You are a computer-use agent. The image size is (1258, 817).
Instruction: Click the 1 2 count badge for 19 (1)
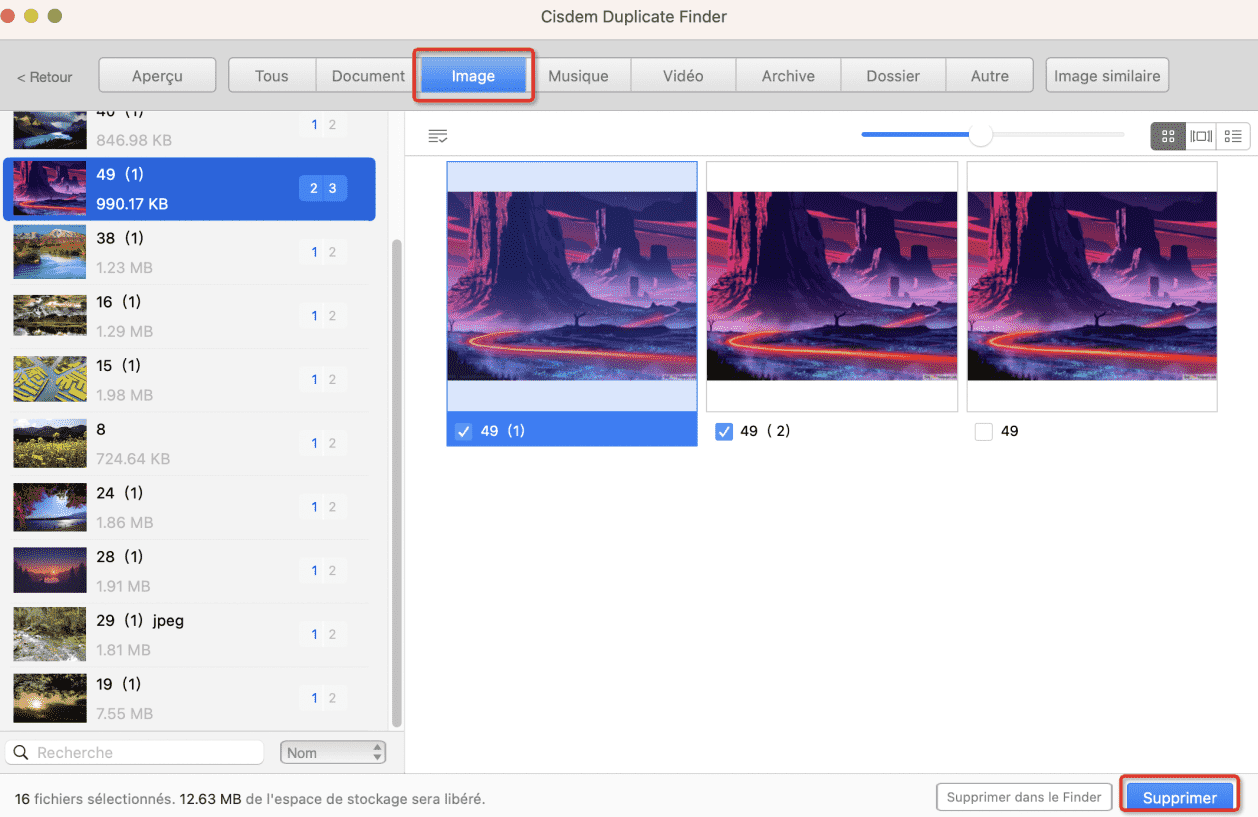323,698
